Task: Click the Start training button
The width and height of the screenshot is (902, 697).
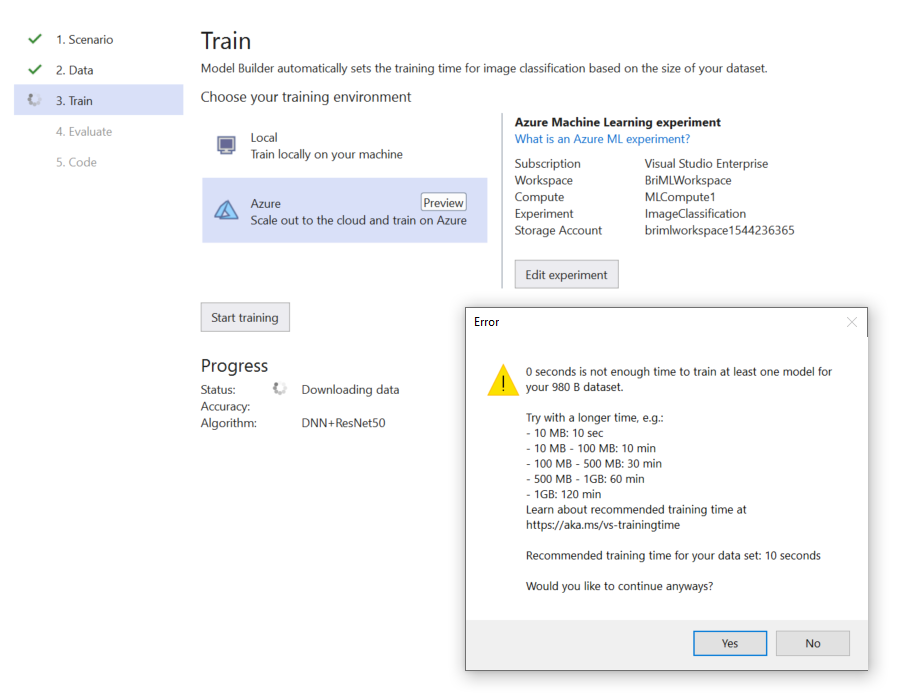Action: click(x=244, y=317)
